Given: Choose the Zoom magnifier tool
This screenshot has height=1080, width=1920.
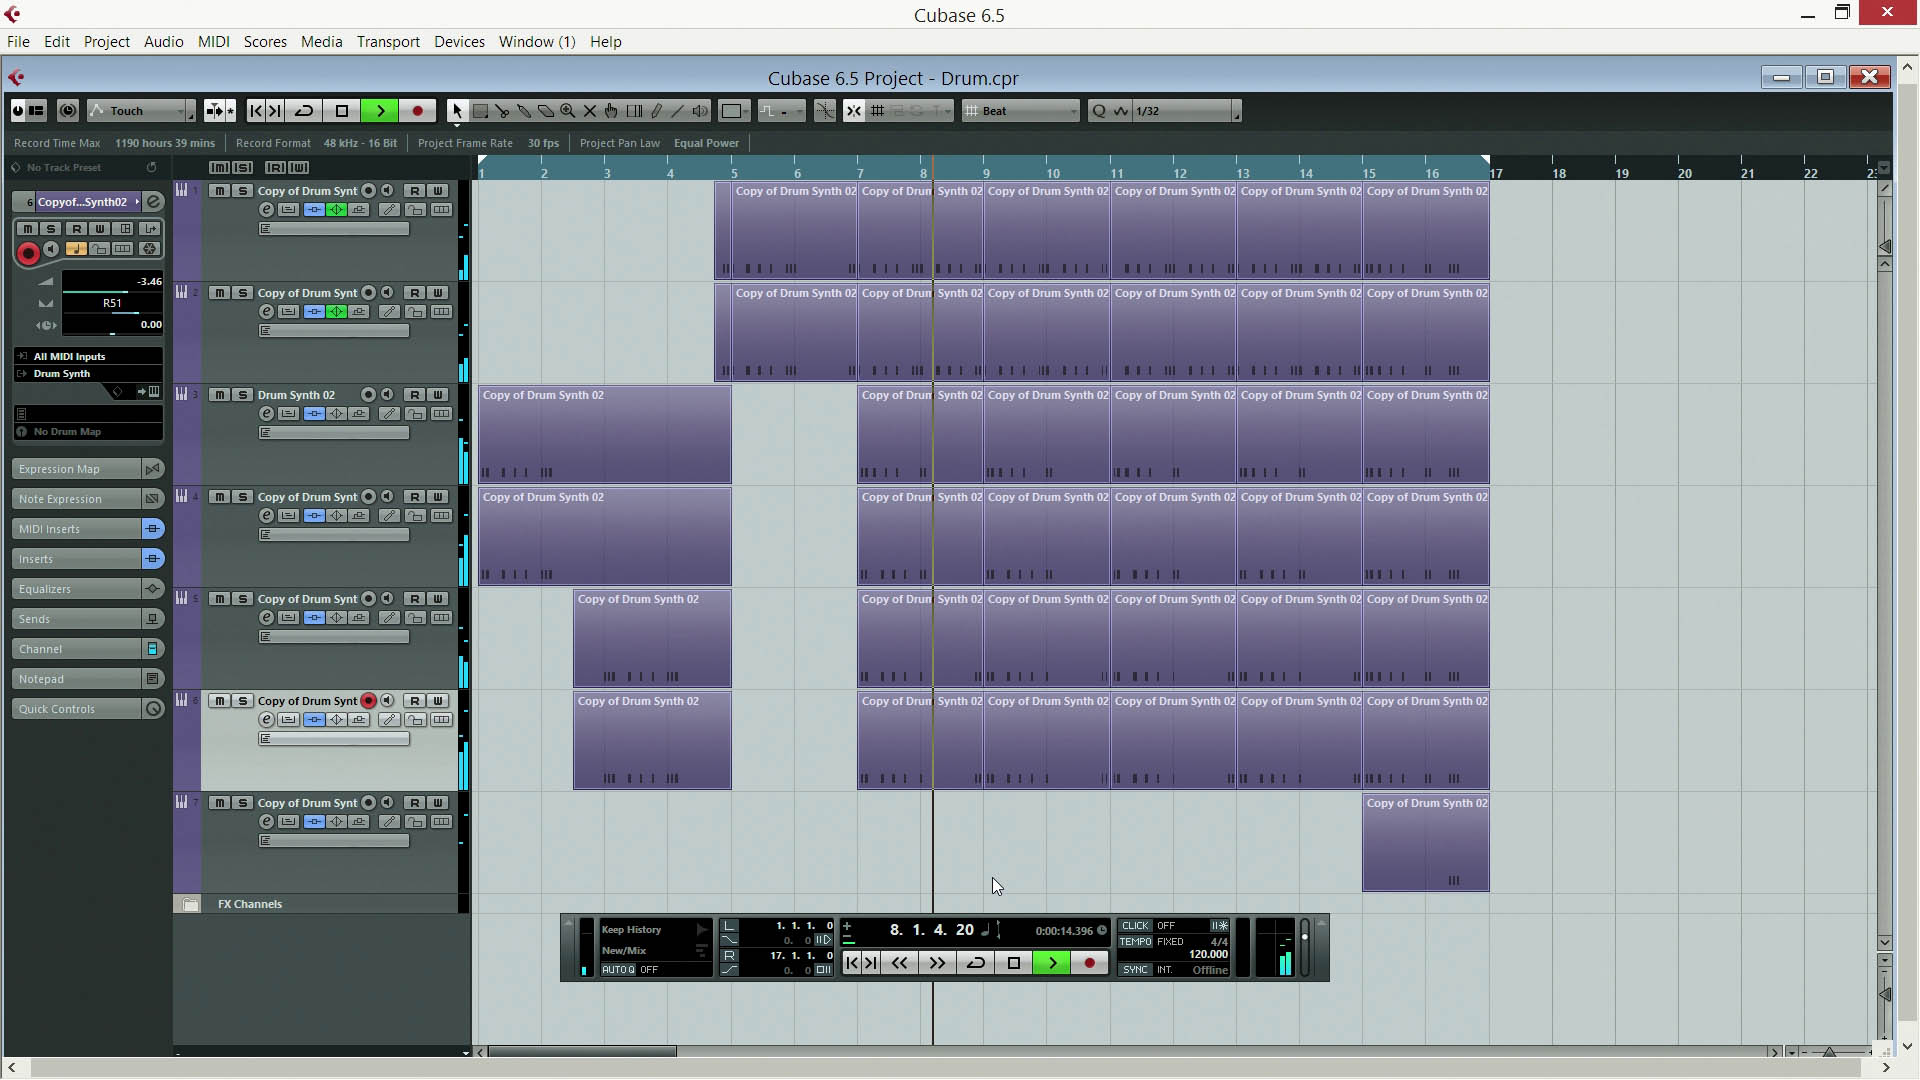Looking at the screenshot, I should click(568, 111).
